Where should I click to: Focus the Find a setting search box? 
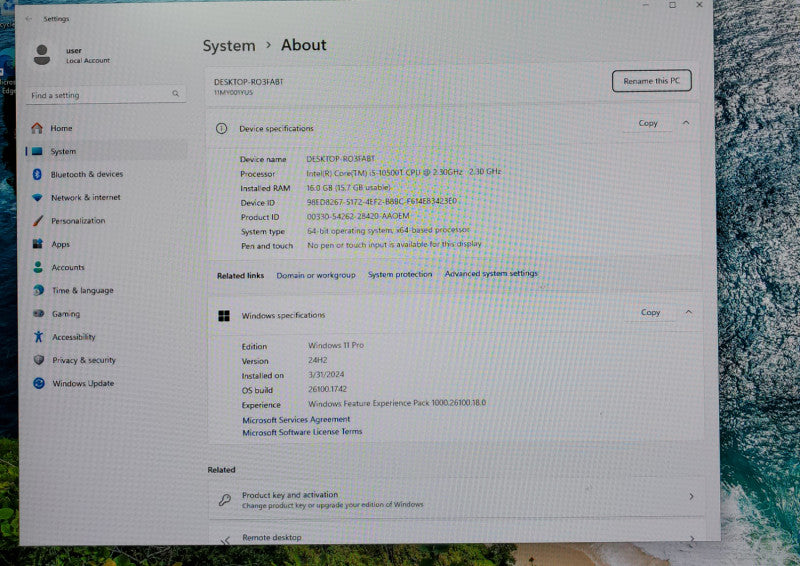pyautogui.click(x=106, y=95)
